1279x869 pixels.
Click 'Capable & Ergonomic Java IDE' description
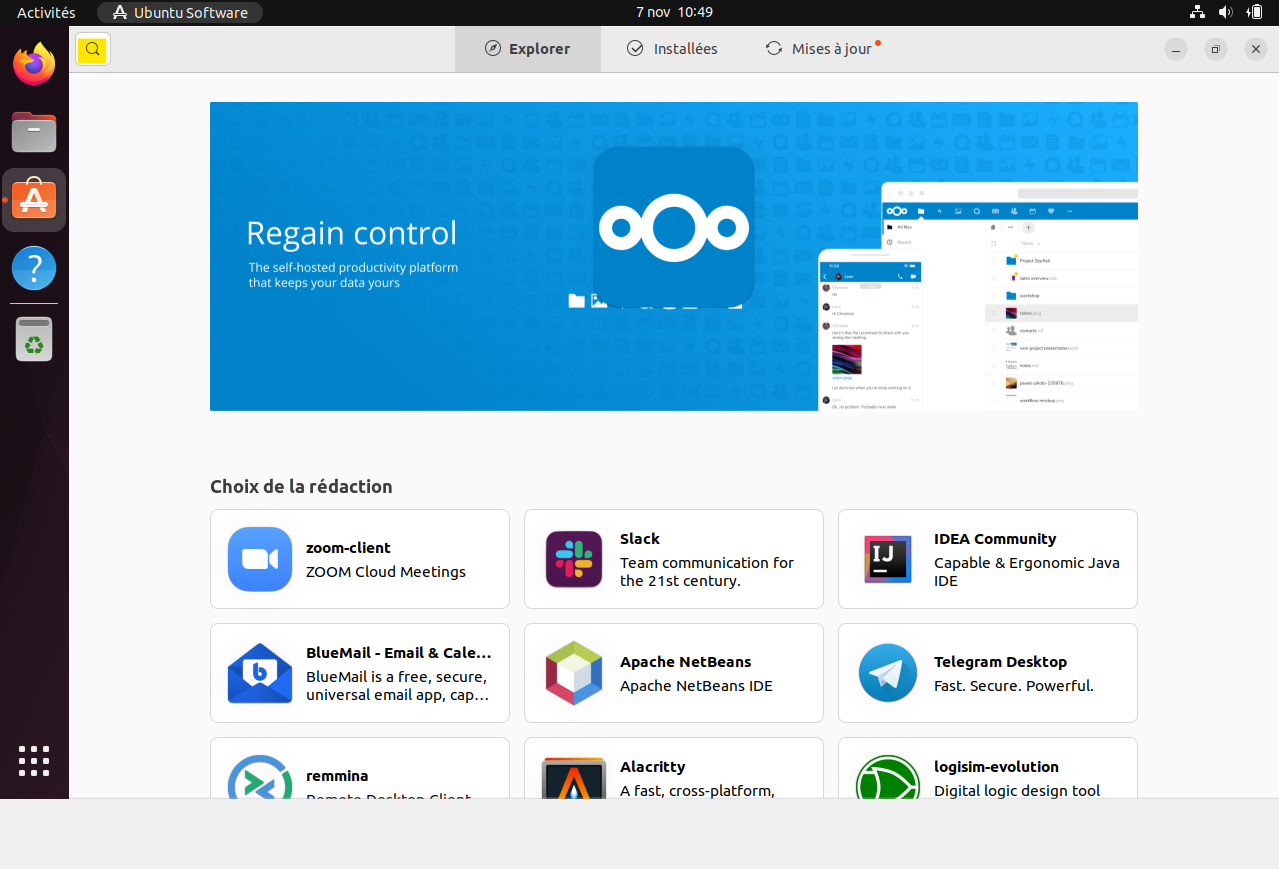tap(1027, 572)
